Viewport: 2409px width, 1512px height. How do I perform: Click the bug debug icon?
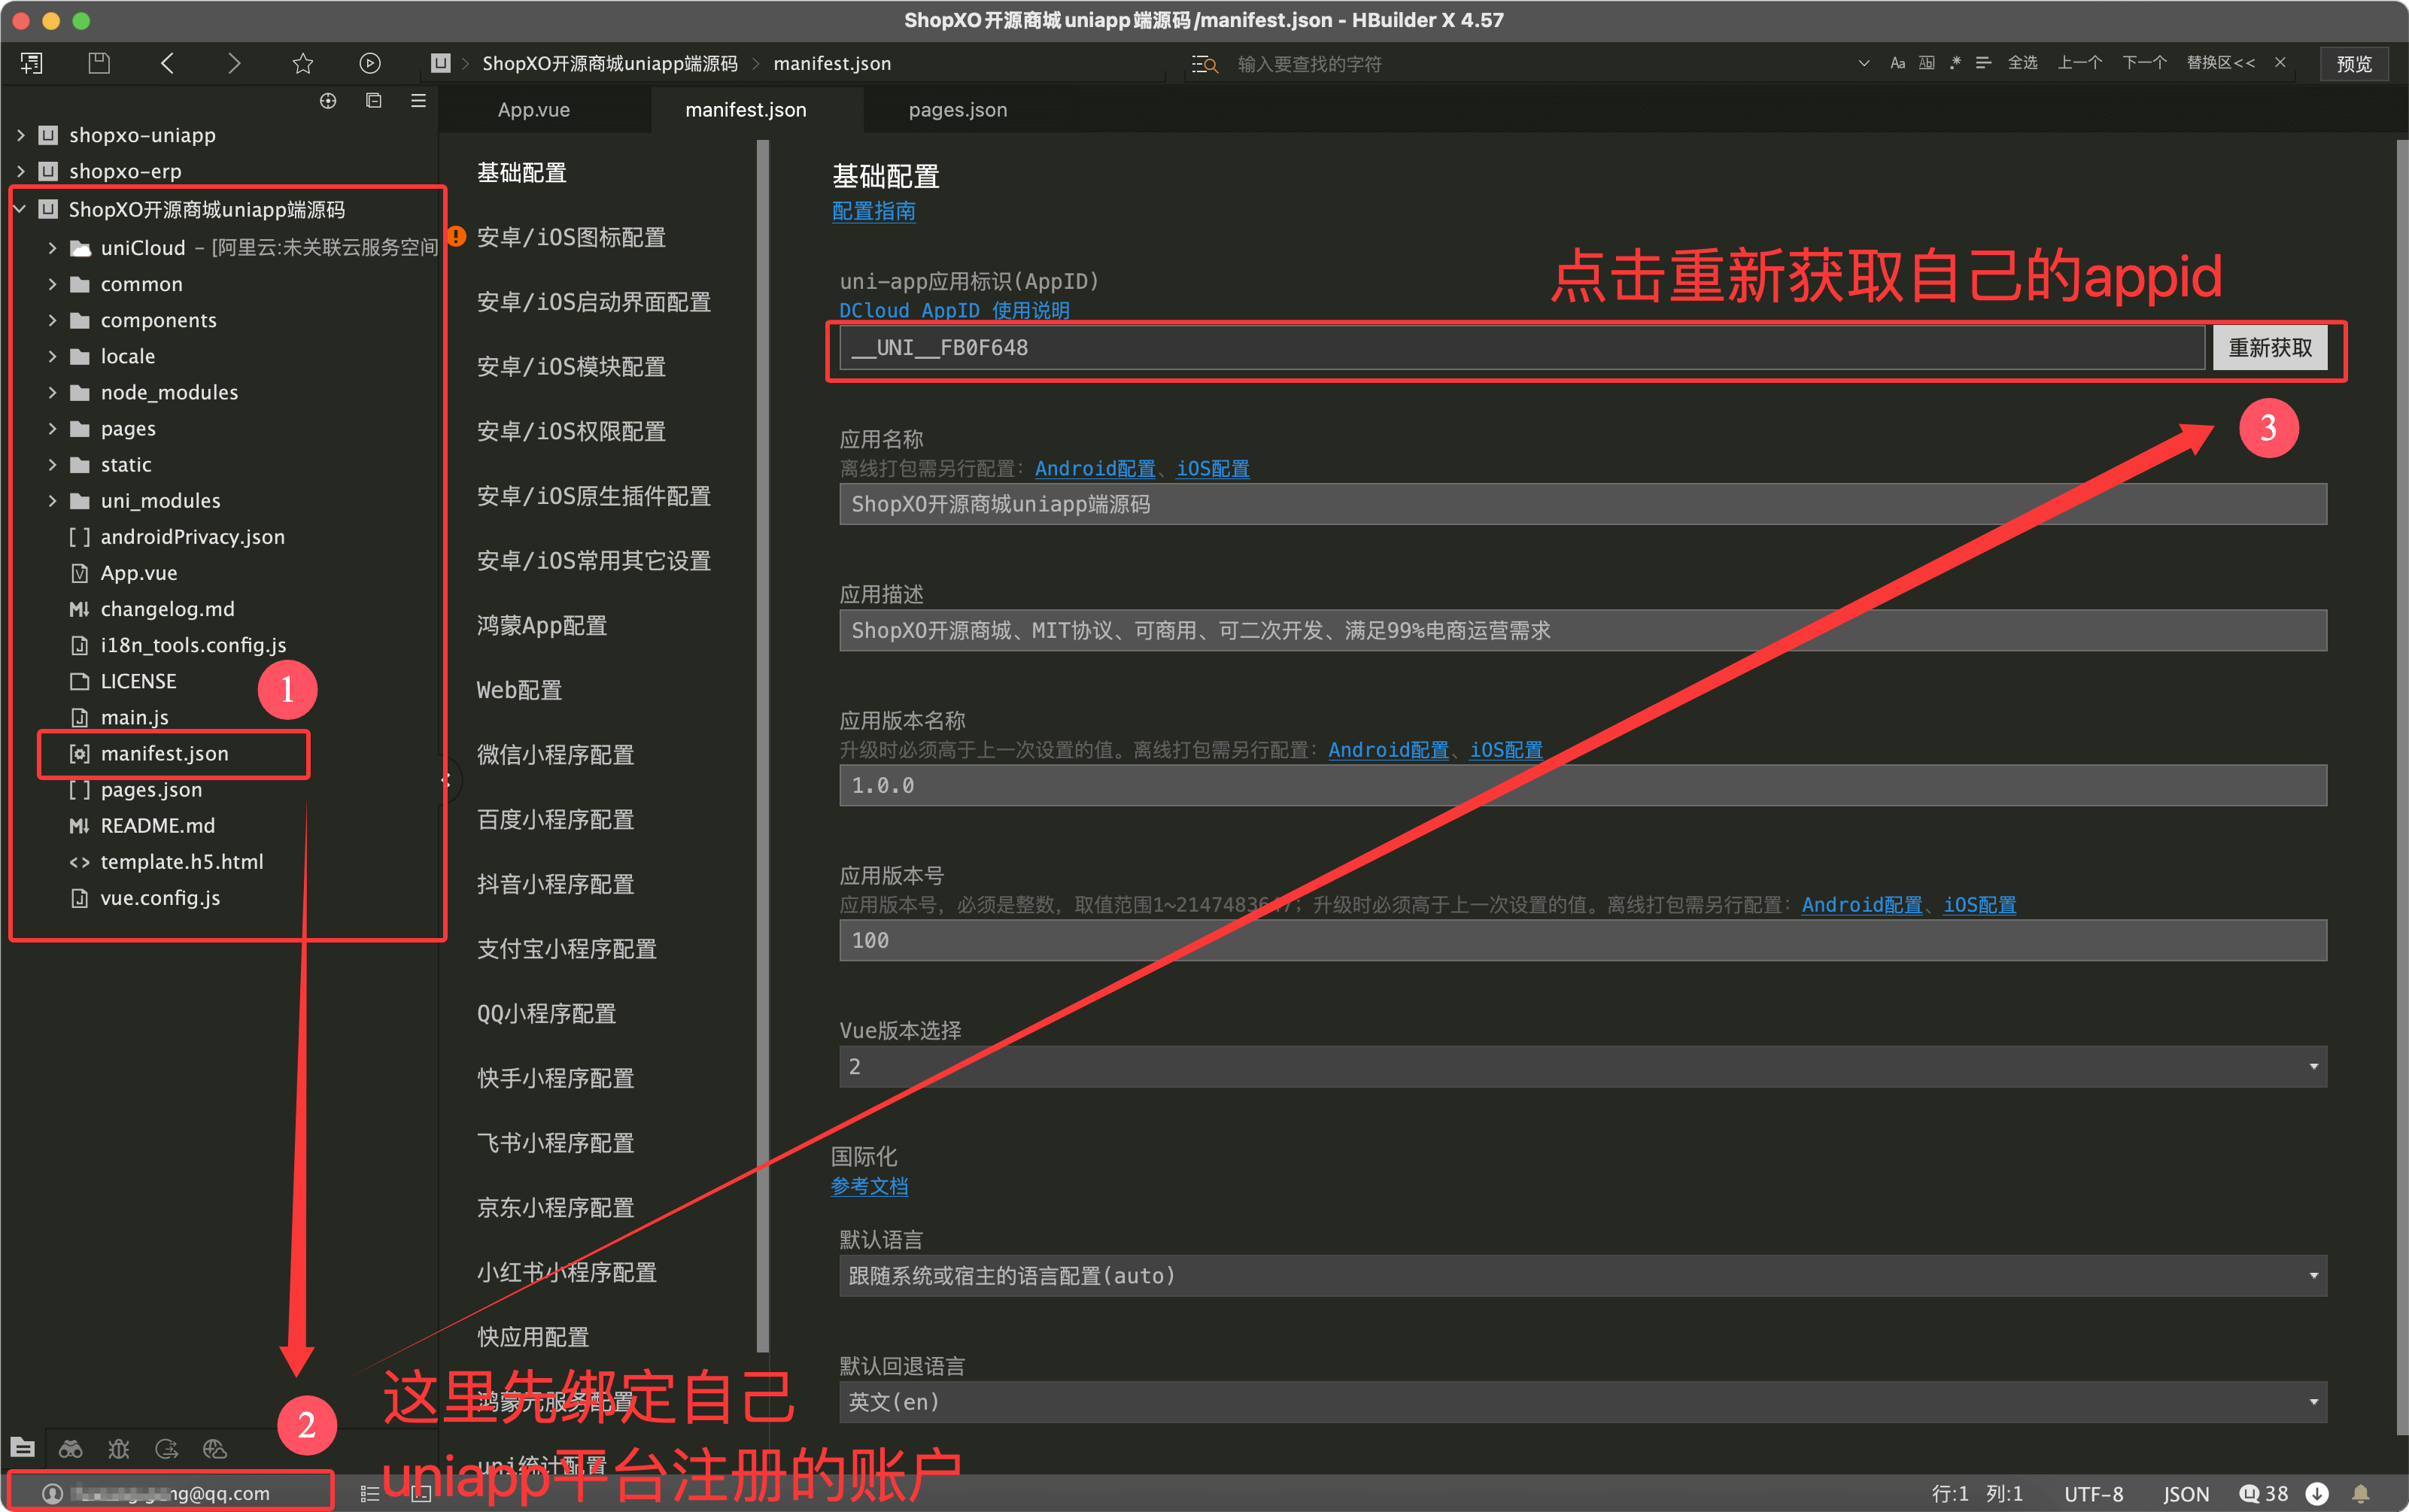click(x=119, y=1448)
